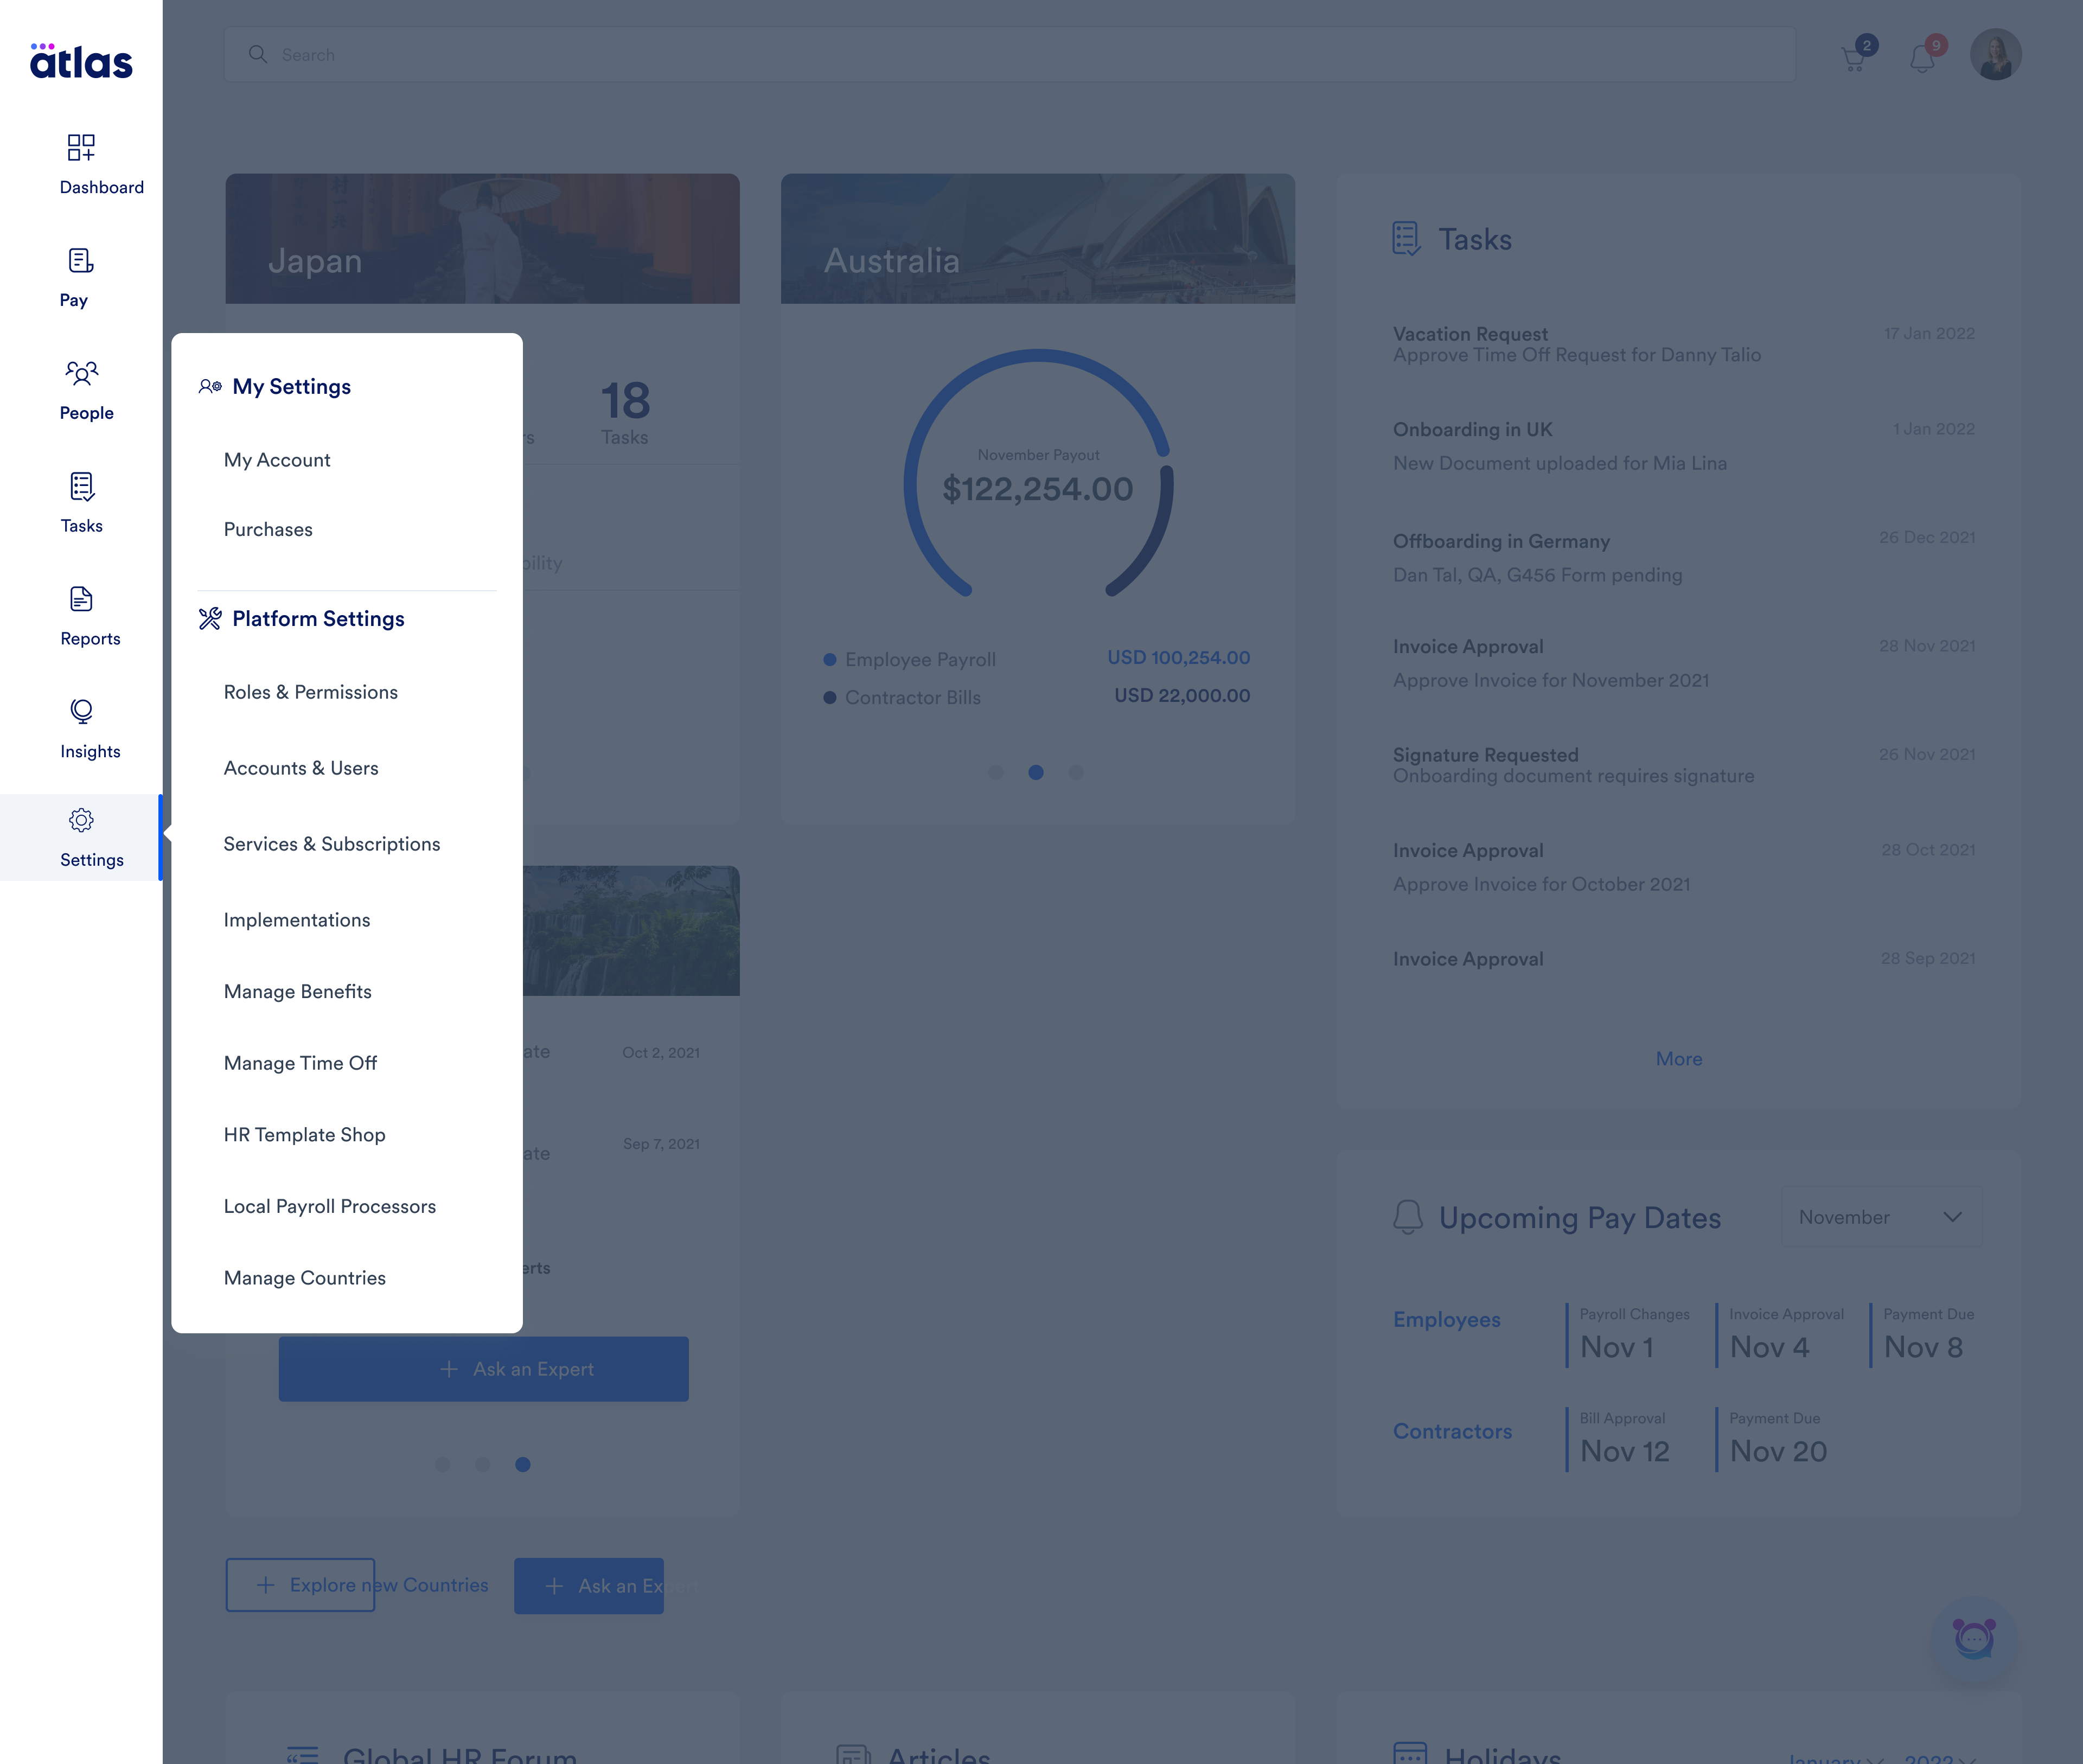Click the Platform Settings heading
This screenshot has height=1764, width=2083.
[318, 618]
